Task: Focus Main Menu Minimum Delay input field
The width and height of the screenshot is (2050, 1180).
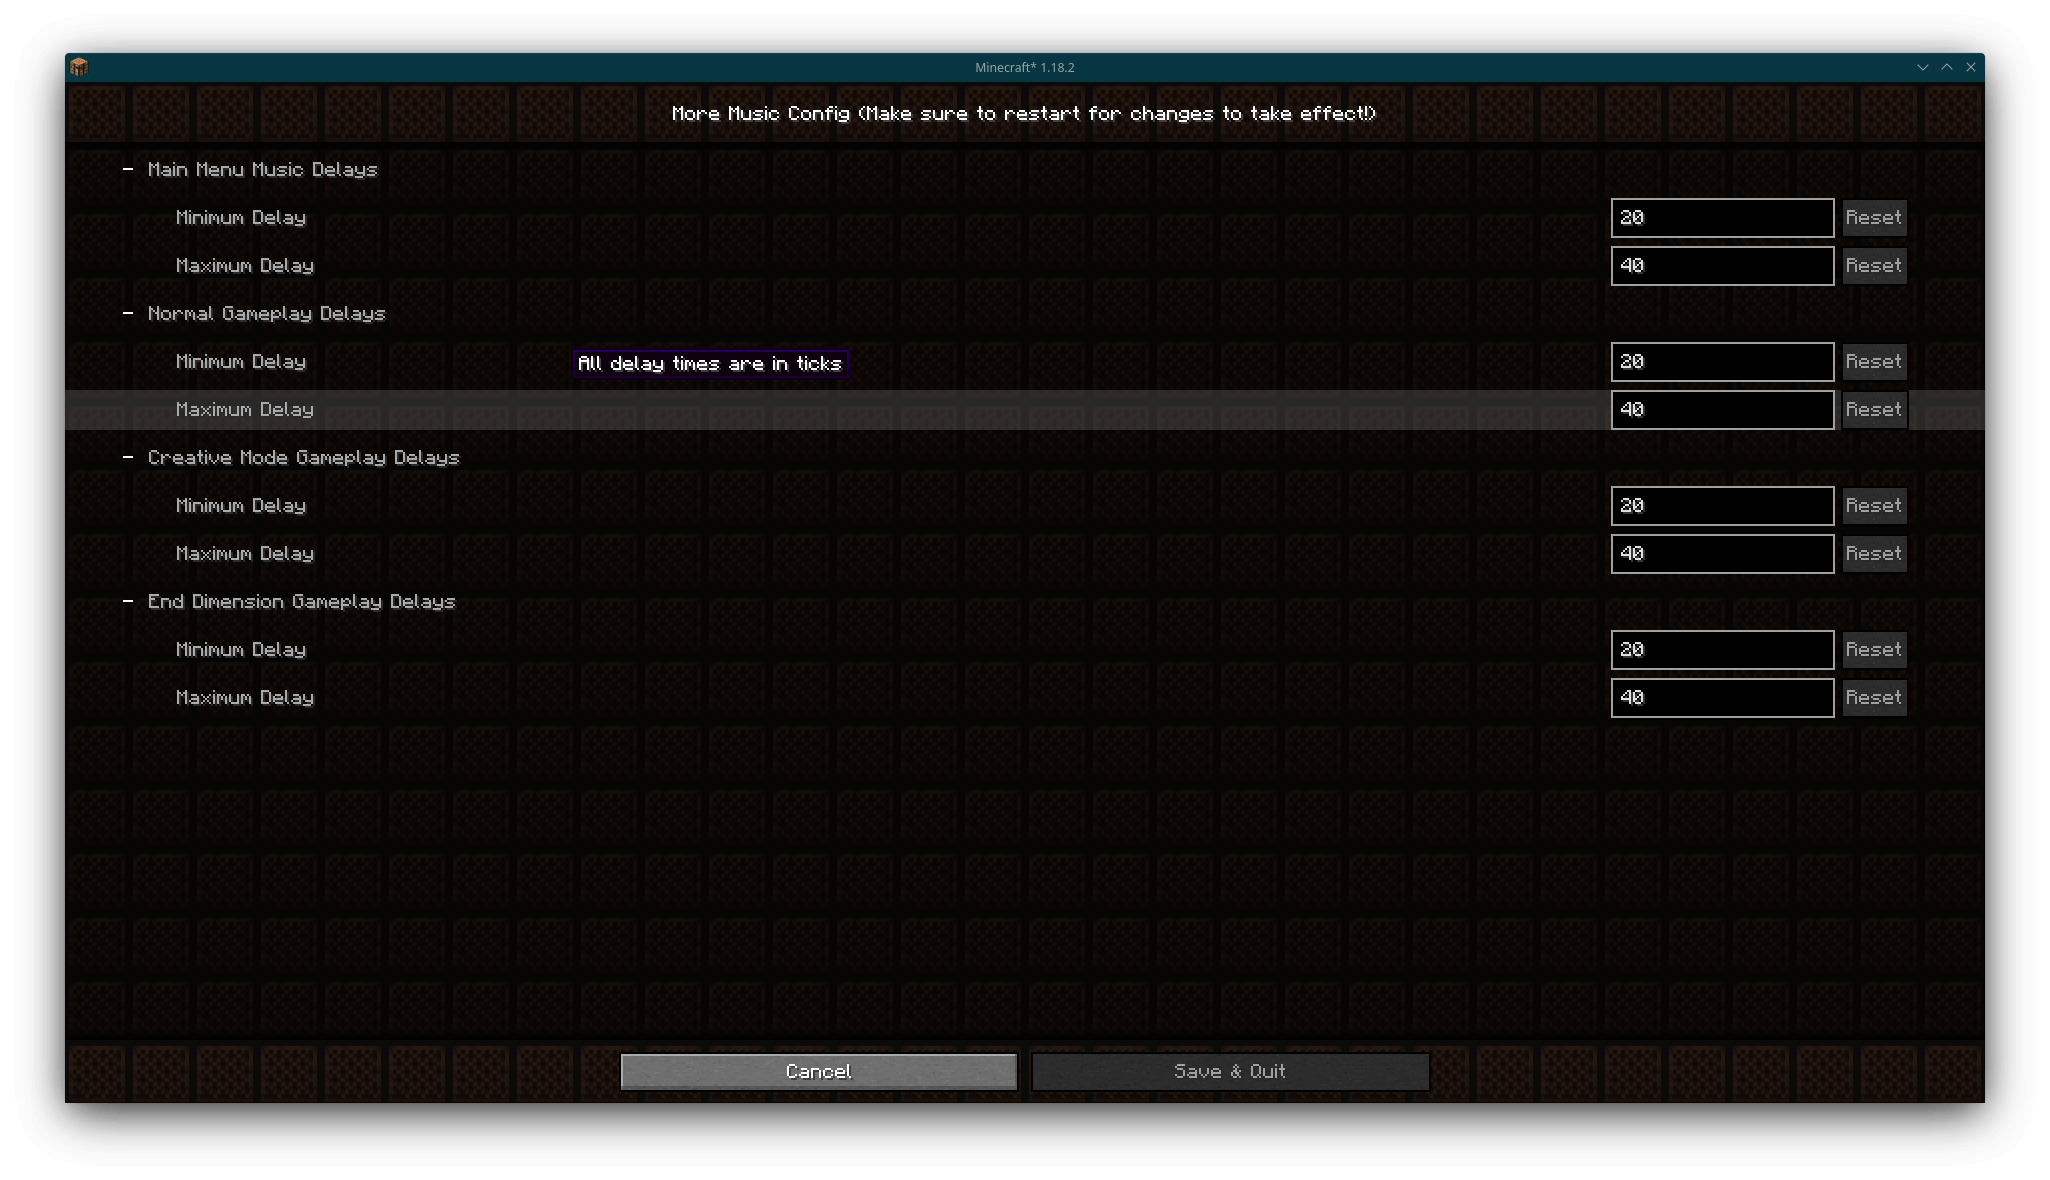Action: click(1722, 218)
